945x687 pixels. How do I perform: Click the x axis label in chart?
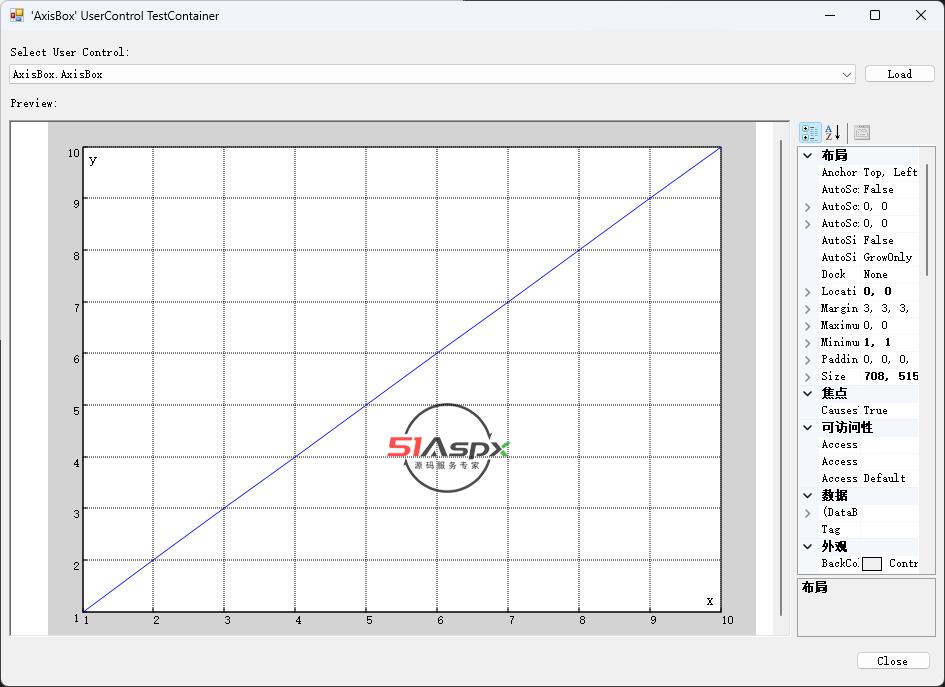click(x=710, y=601)
